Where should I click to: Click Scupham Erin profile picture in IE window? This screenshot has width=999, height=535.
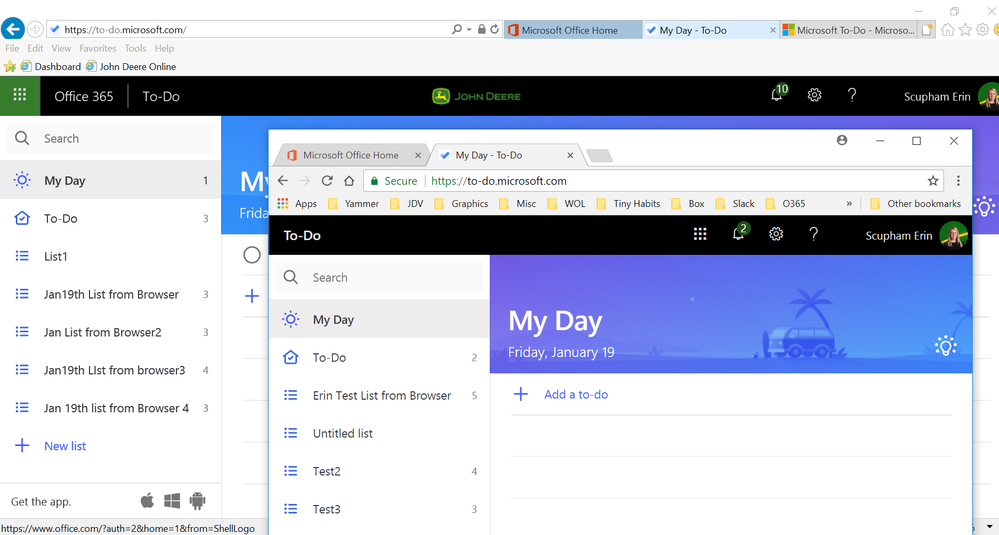tap(989, 96)
